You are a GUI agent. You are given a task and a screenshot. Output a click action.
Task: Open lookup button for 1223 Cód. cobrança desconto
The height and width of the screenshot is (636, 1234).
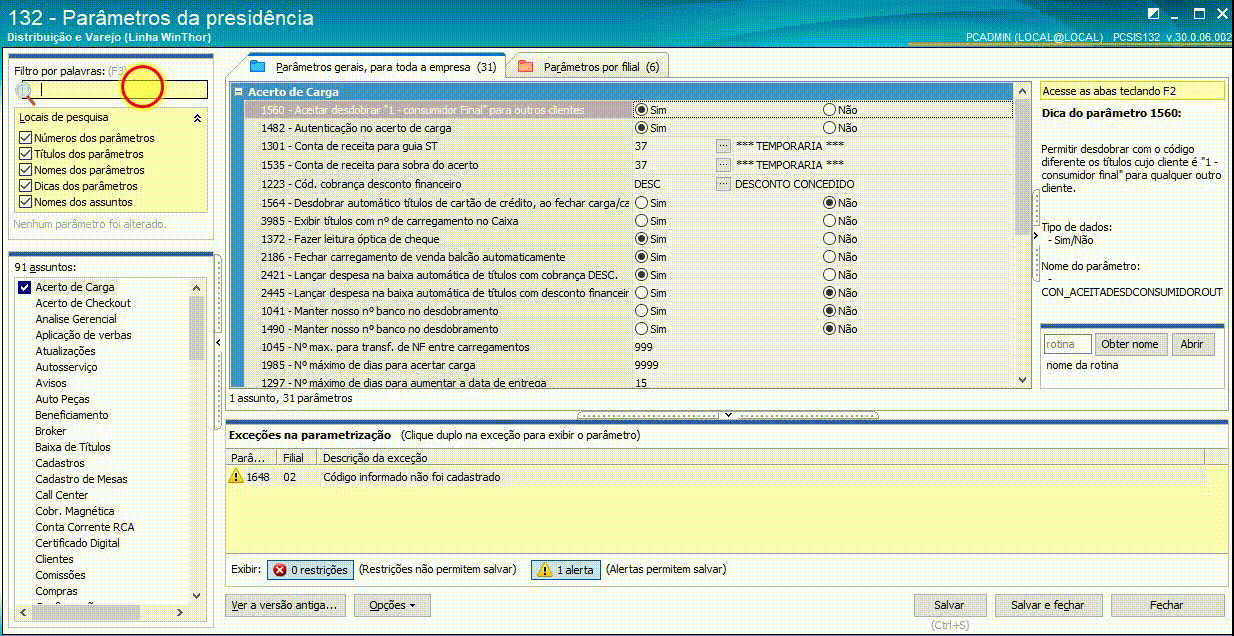pos(723,184)
